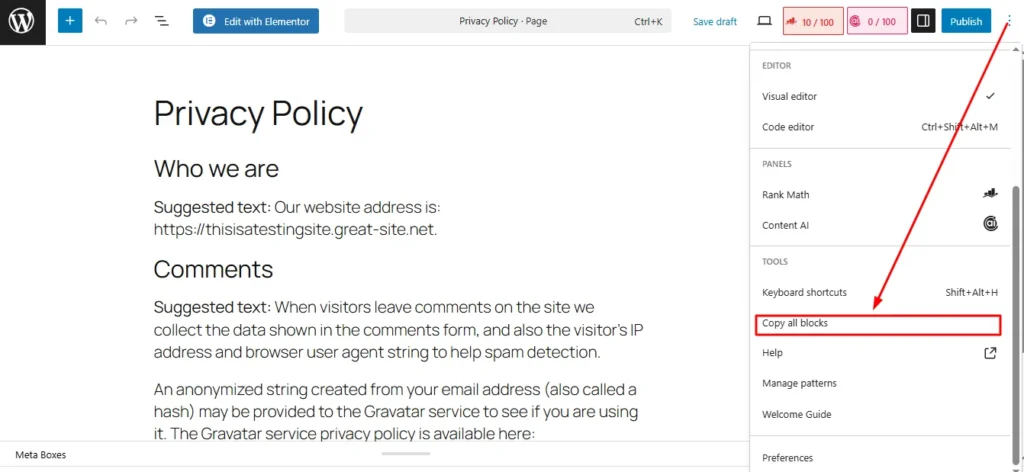Click the redo arrow icon
This screenshot has height=472, width=1024.
point(131,21)
